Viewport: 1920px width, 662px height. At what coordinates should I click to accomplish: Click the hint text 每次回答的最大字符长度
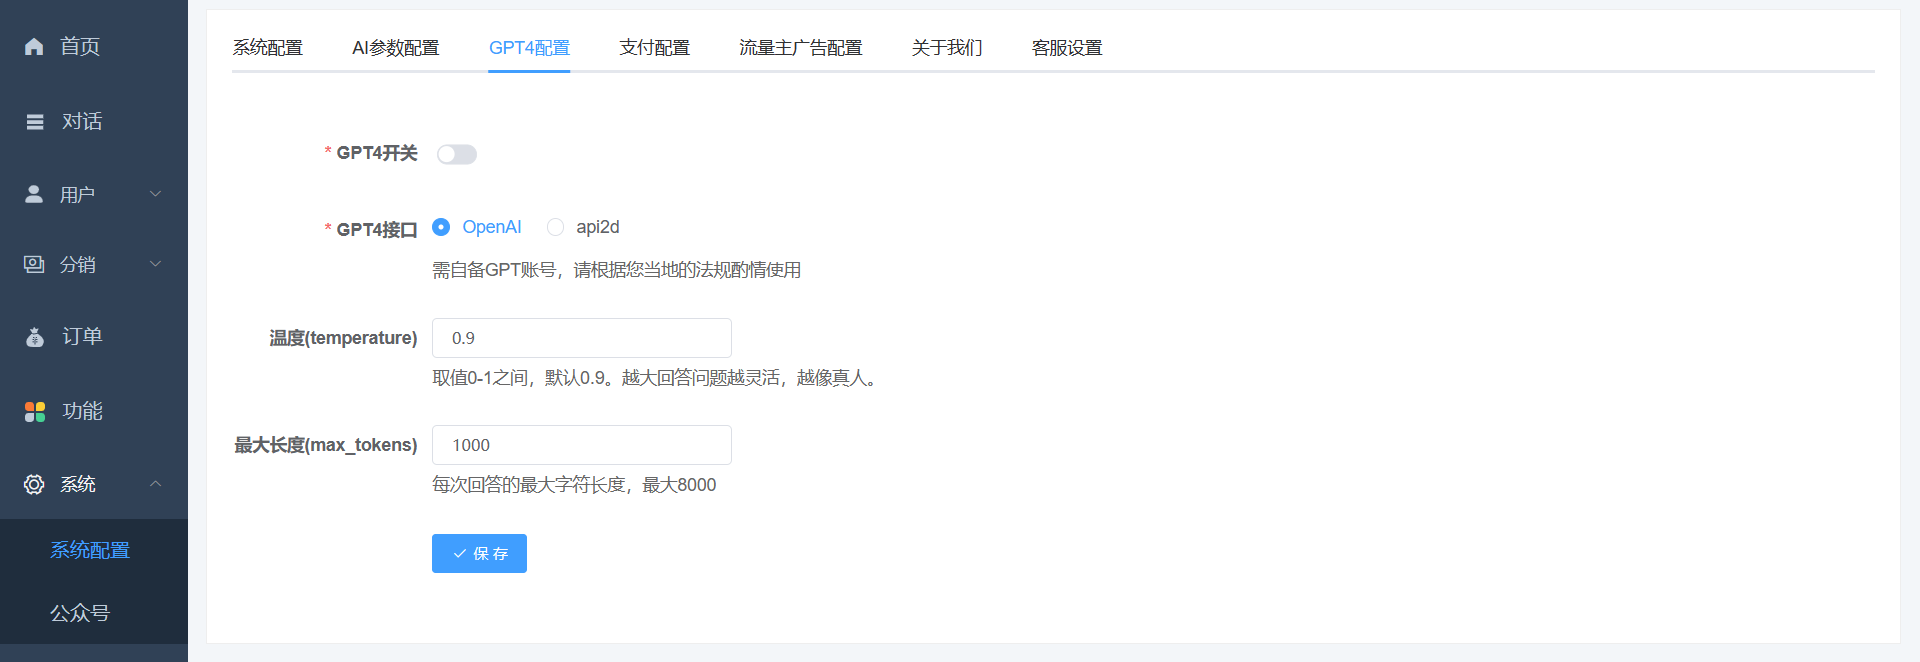[529, 485]
